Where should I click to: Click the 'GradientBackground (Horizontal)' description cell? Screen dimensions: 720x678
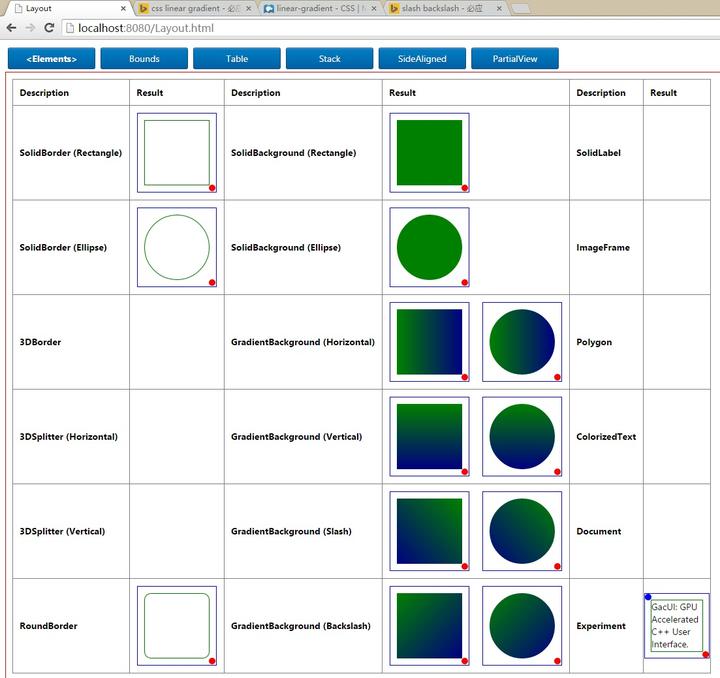point(303,342)
